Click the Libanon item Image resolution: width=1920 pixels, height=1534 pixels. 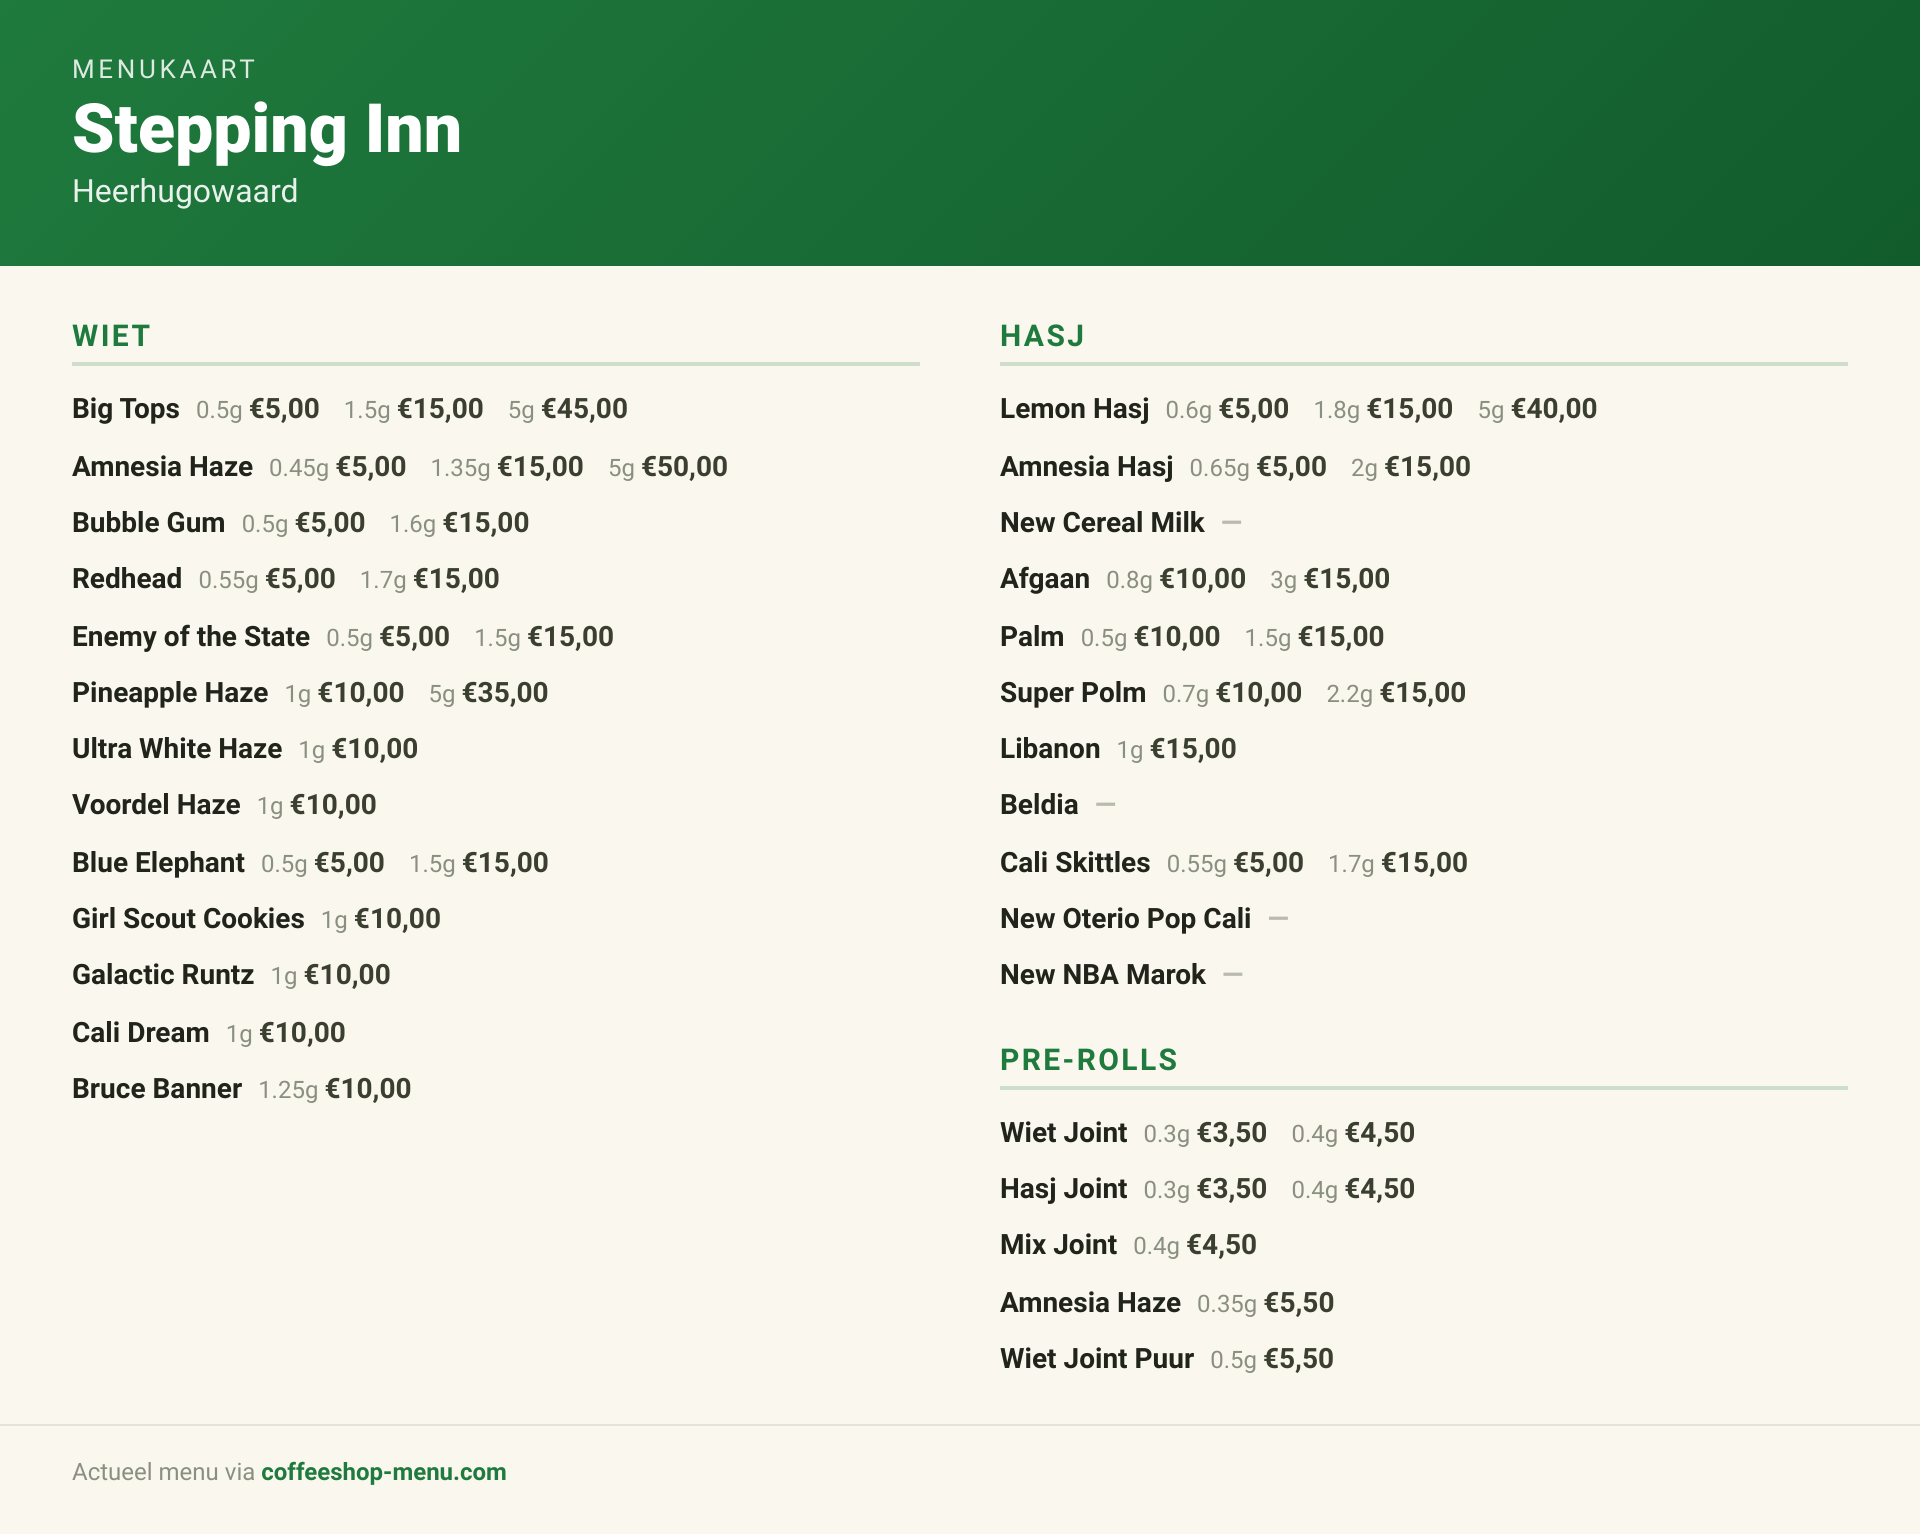[1049, 749]
